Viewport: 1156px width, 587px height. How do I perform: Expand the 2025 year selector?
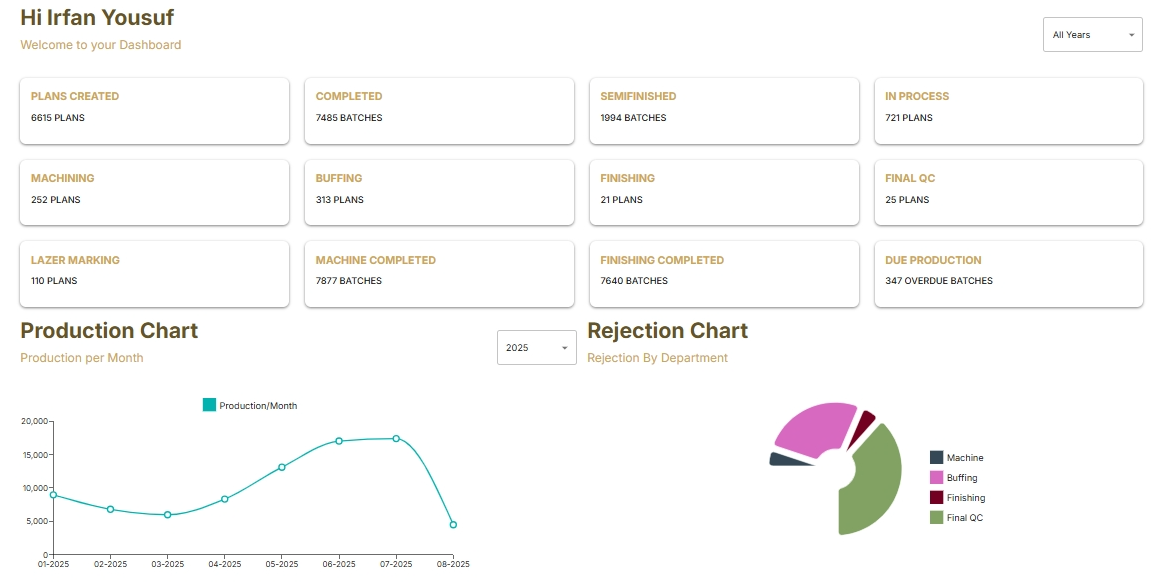tap(536, 348)
